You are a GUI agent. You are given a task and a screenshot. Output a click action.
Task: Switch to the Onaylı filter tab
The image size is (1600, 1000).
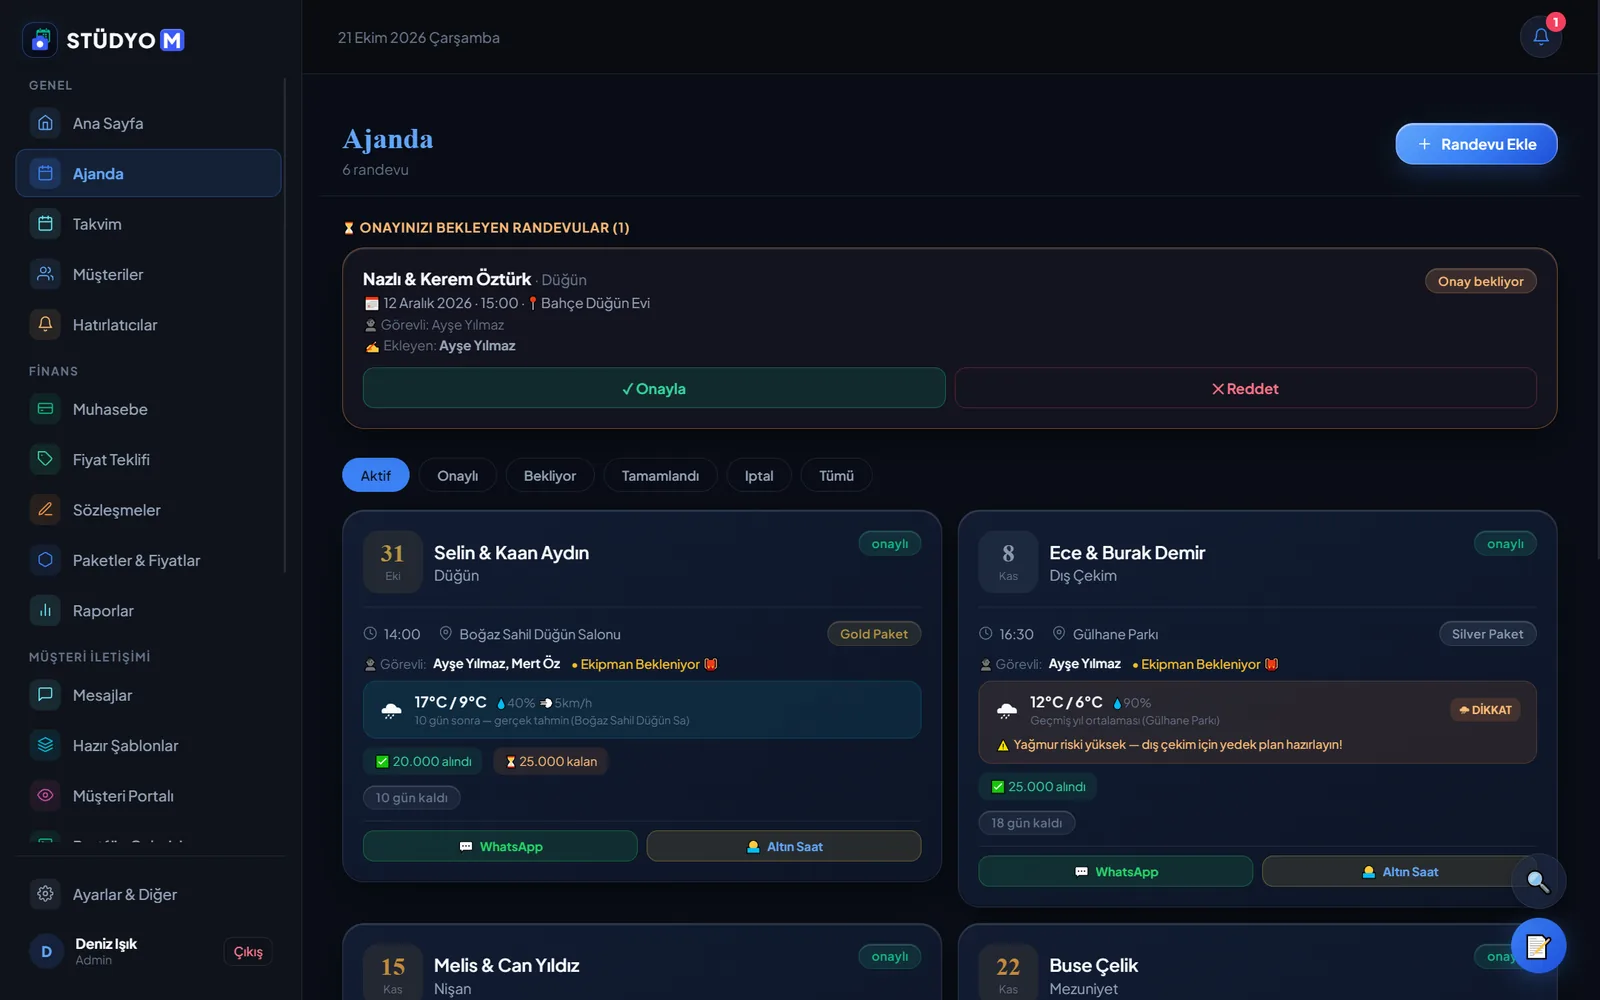click(x=457, y=475)
